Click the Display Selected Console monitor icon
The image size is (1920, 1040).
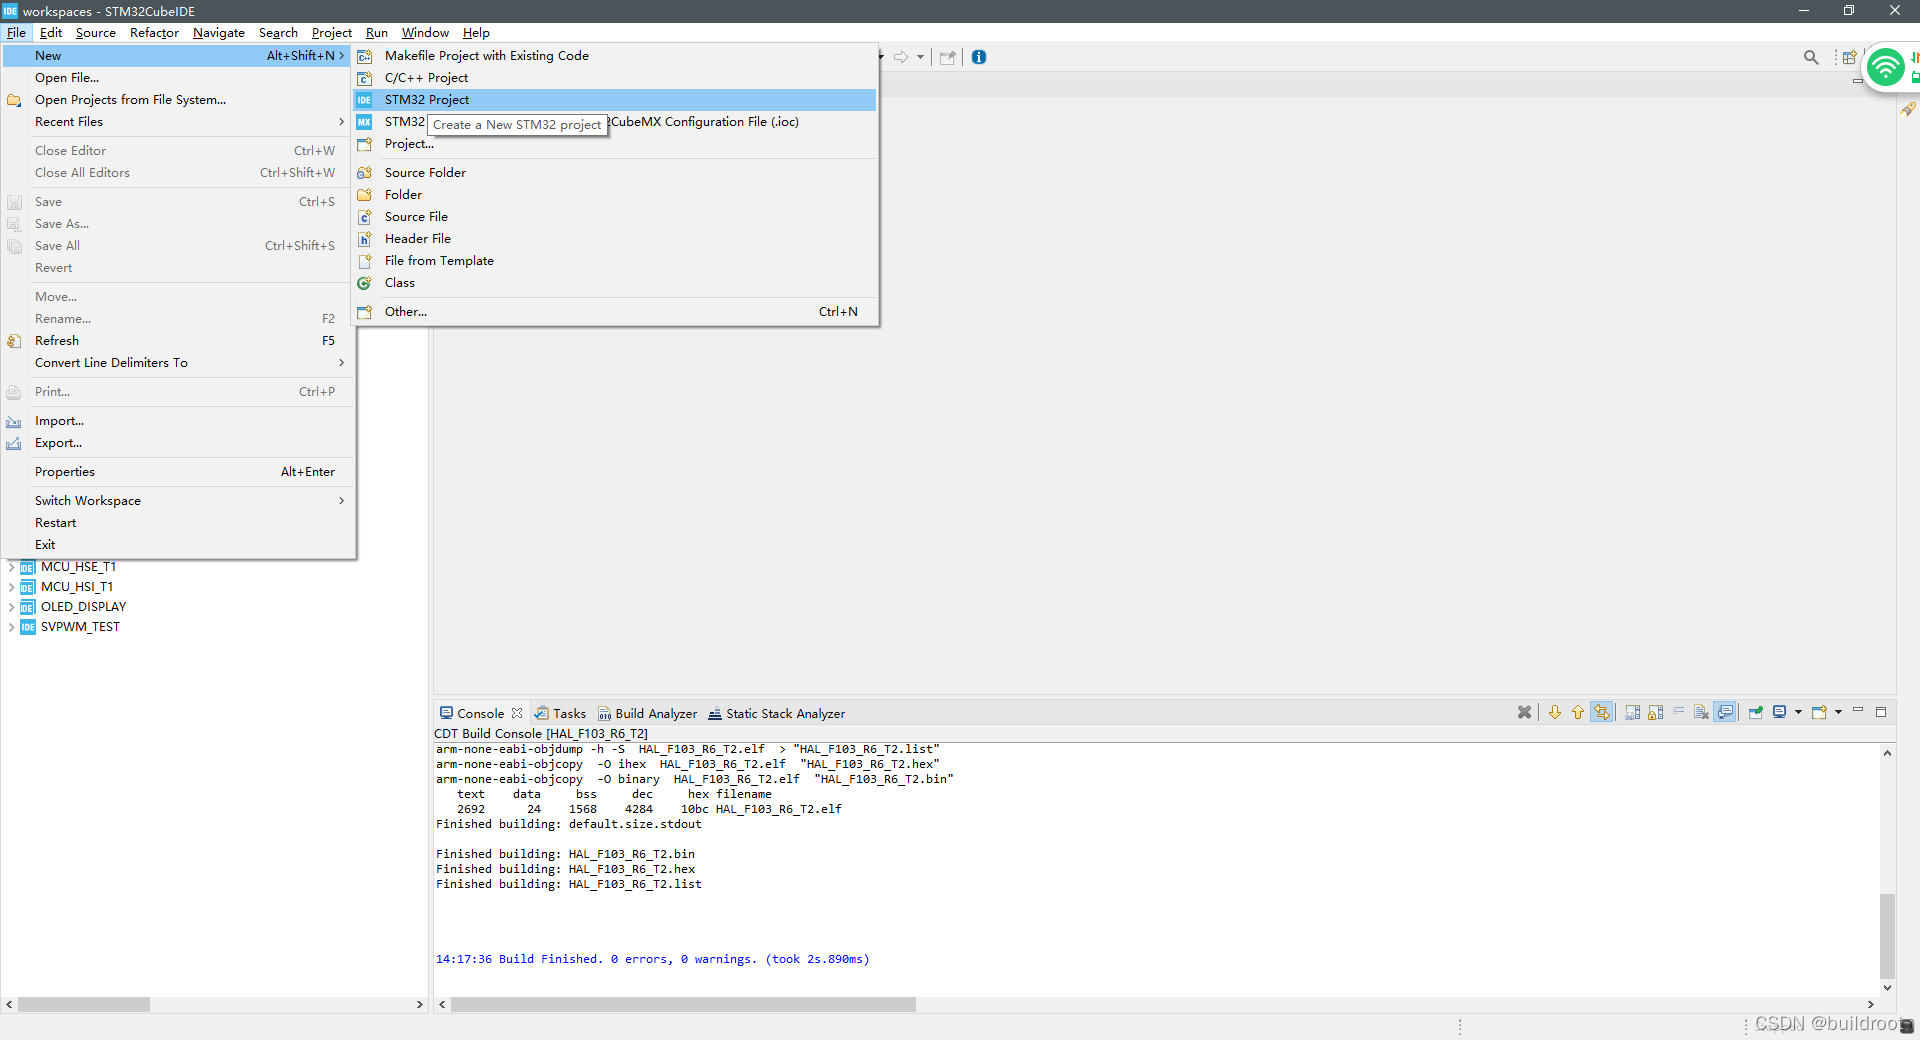tap(1780, 712)
